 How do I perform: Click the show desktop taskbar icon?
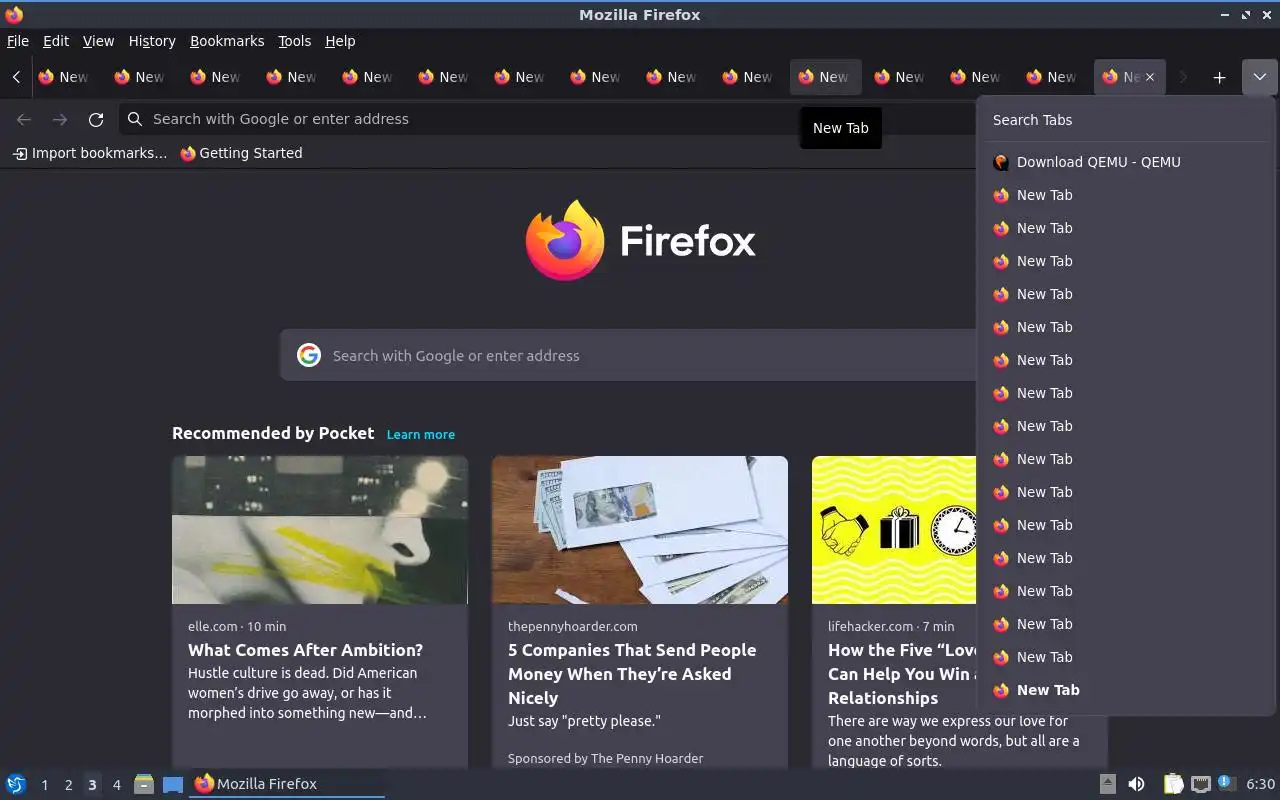coord(173,784)
